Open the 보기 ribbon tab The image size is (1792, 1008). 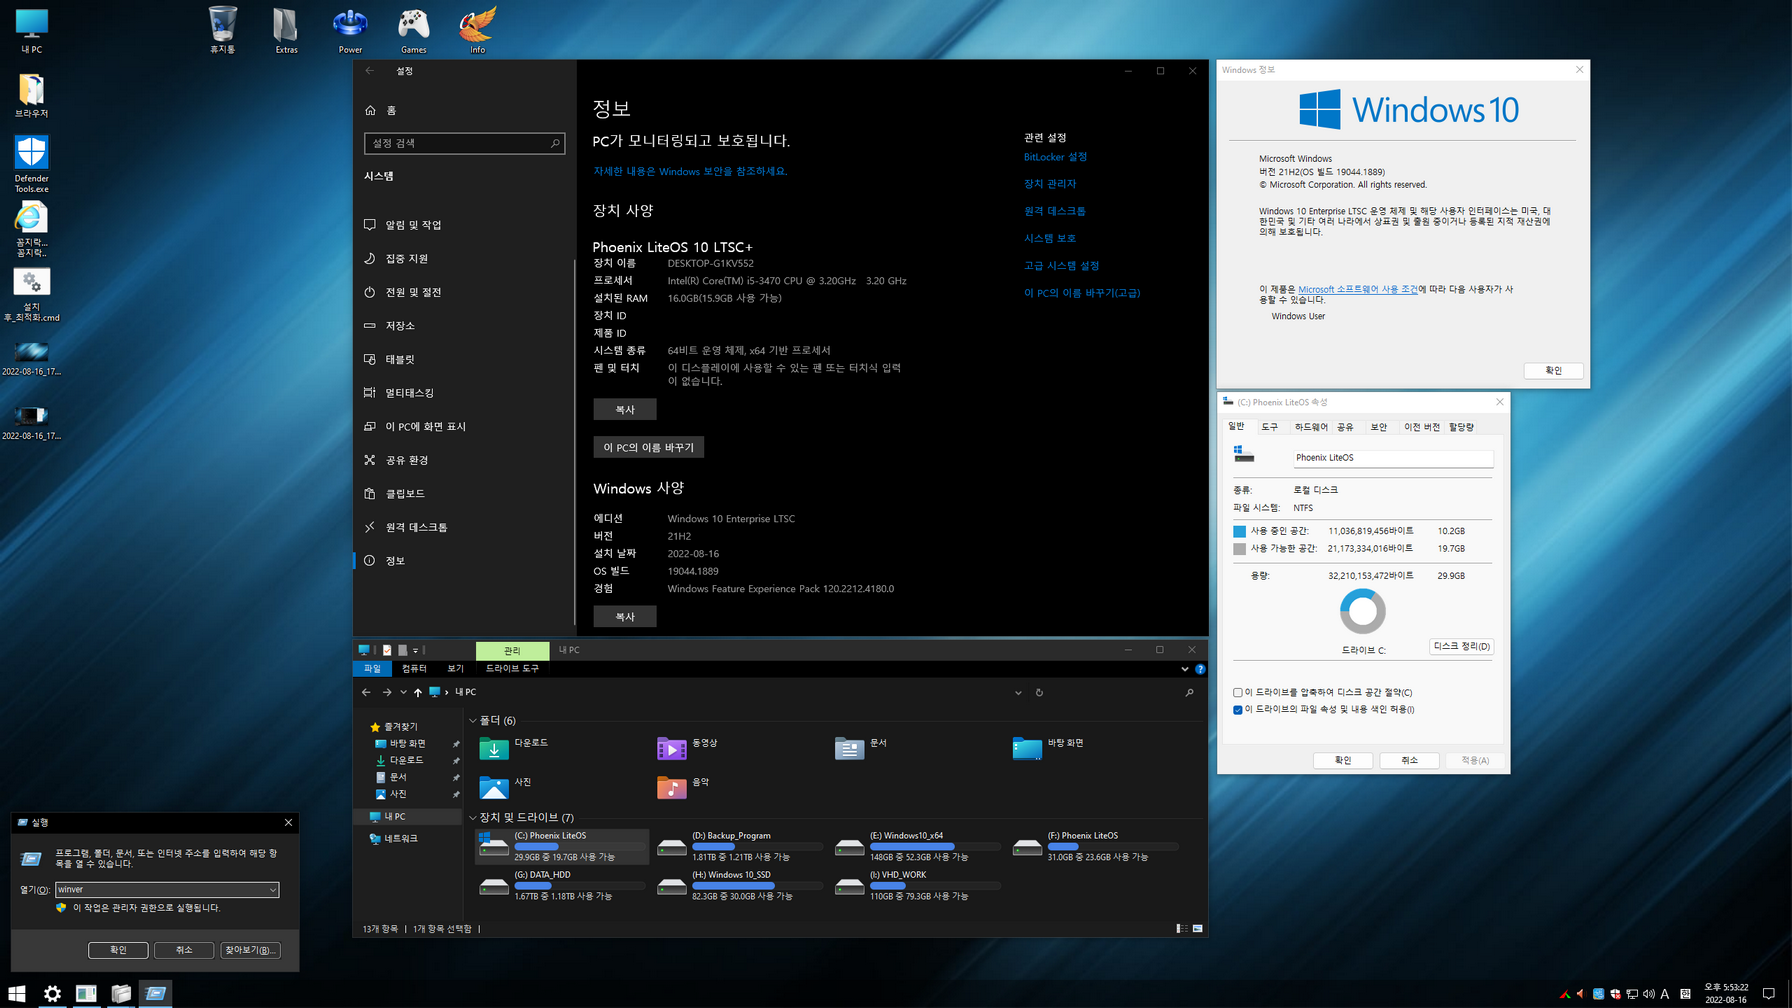pyautogui.click(x=455, y=669)
